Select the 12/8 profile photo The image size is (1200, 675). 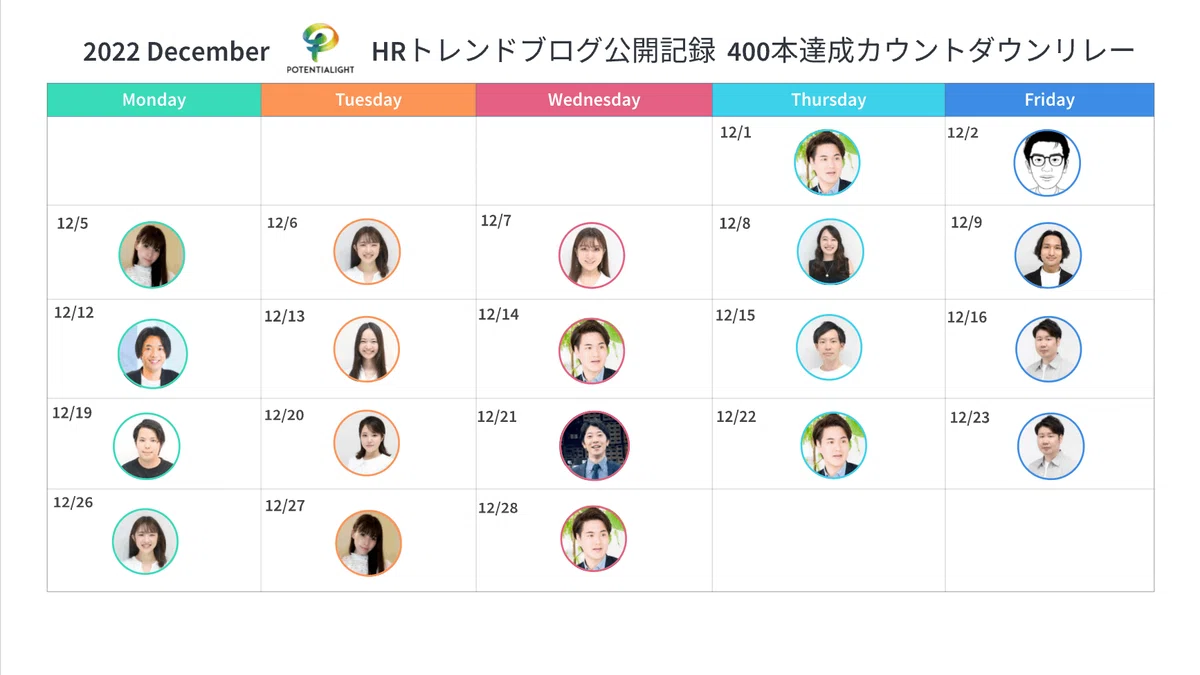pos(830,251)
